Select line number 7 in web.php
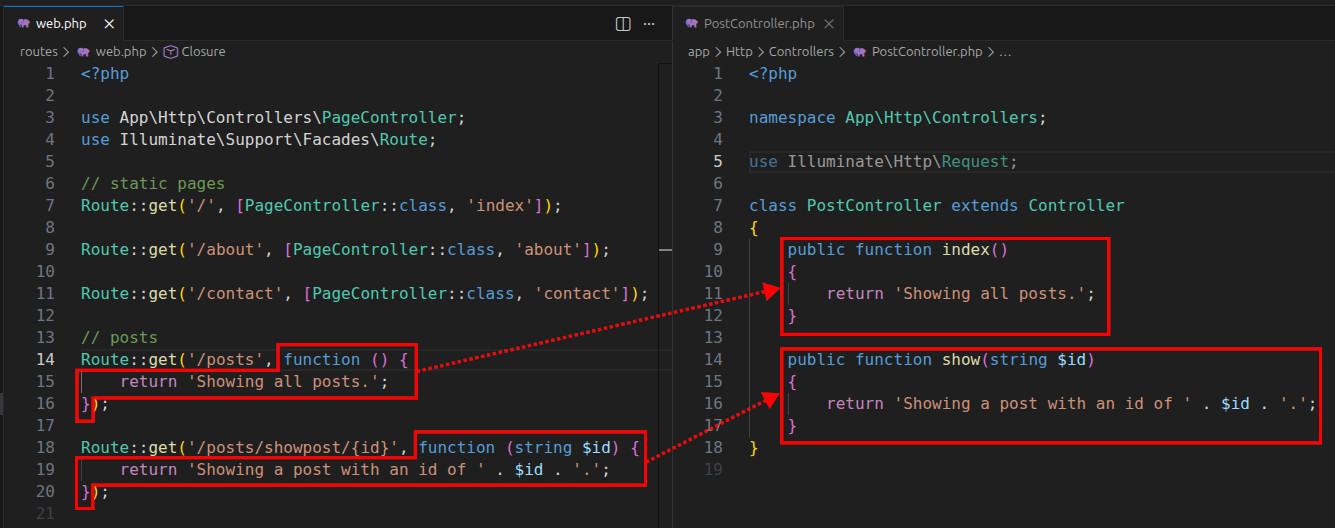This screenshot has height=528, width=1335. (x=50, y=205)
